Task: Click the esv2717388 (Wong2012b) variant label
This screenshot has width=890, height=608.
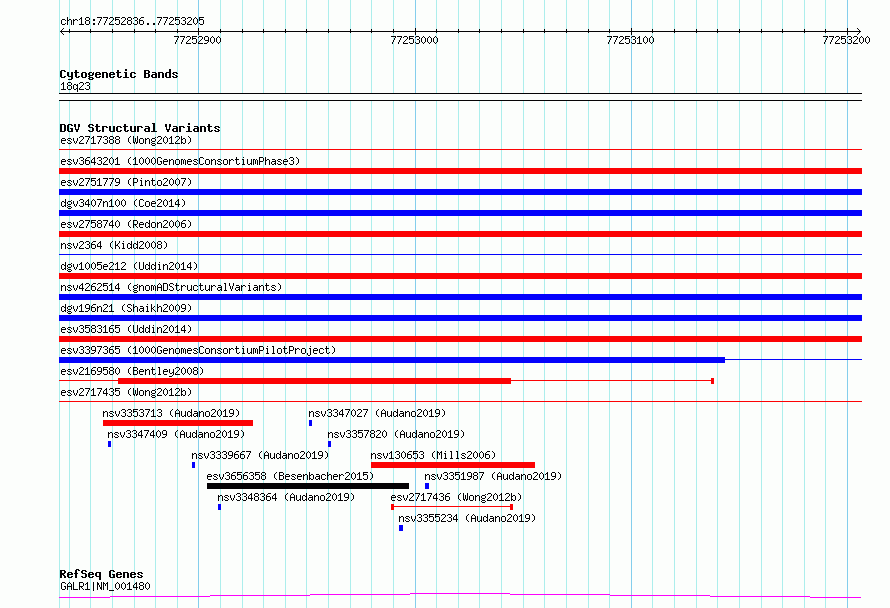Action: tap(126, 140)
